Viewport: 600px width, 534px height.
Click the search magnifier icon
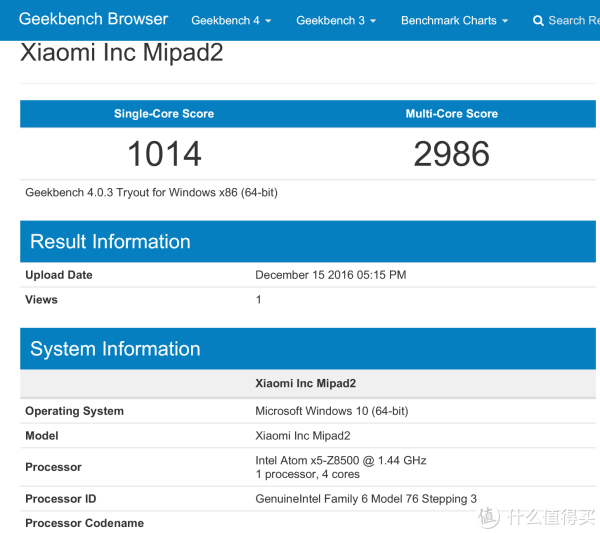[538, 21]
